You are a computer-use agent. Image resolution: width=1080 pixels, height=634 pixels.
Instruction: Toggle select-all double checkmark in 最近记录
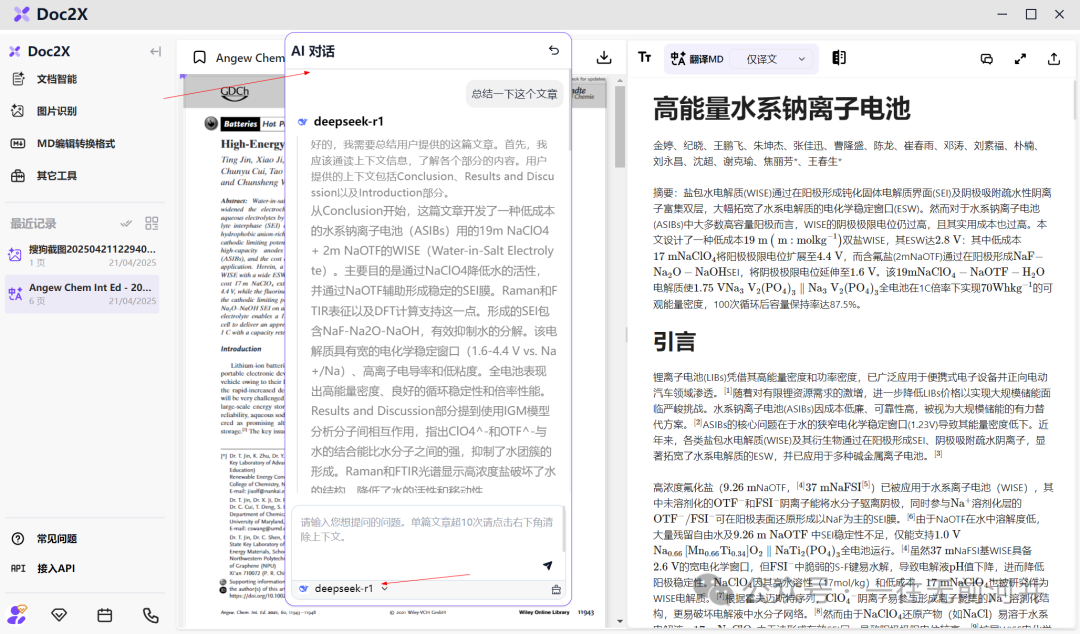click(x=127, y=223)
